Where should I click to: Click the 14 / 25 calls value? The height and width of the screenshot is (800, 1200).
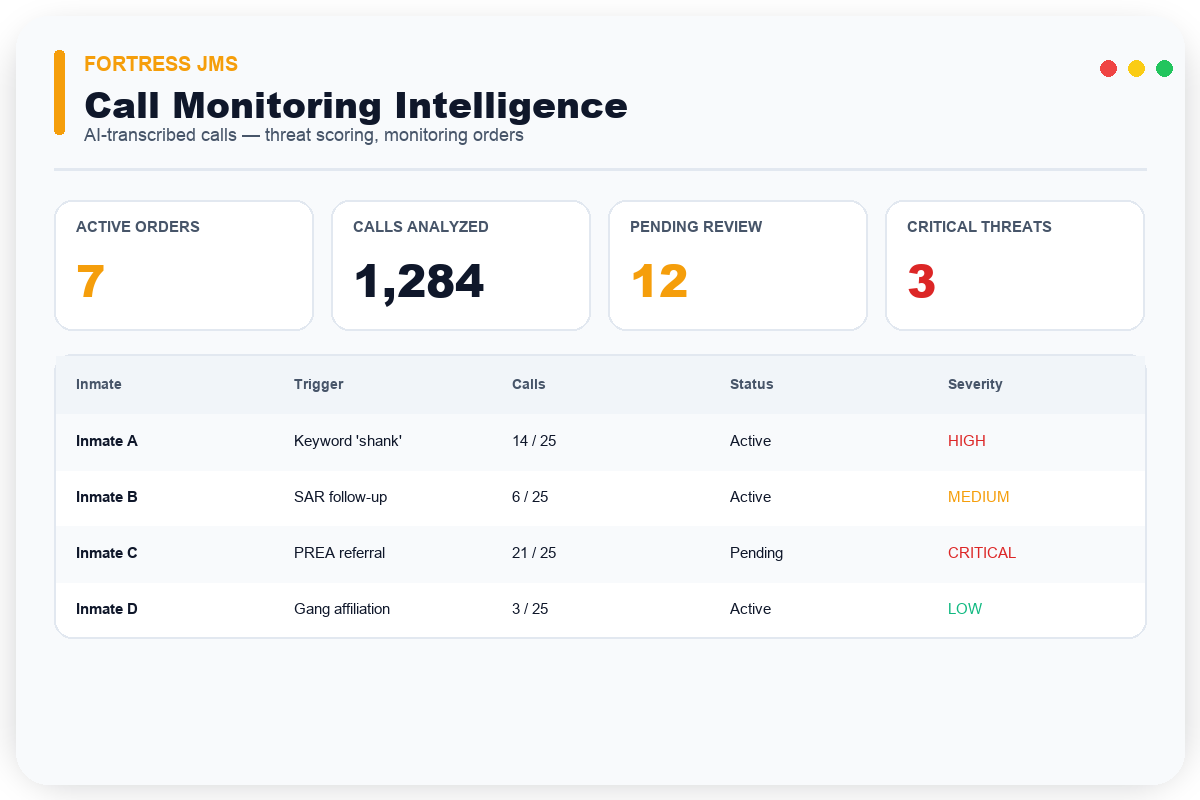click(534, 440)
